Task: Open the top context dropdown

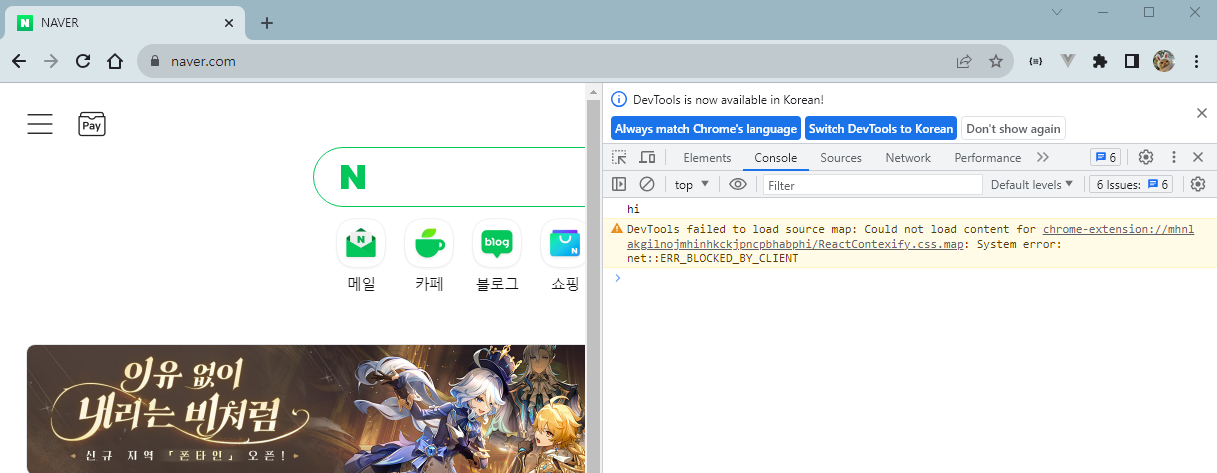Action: point(692,184)
